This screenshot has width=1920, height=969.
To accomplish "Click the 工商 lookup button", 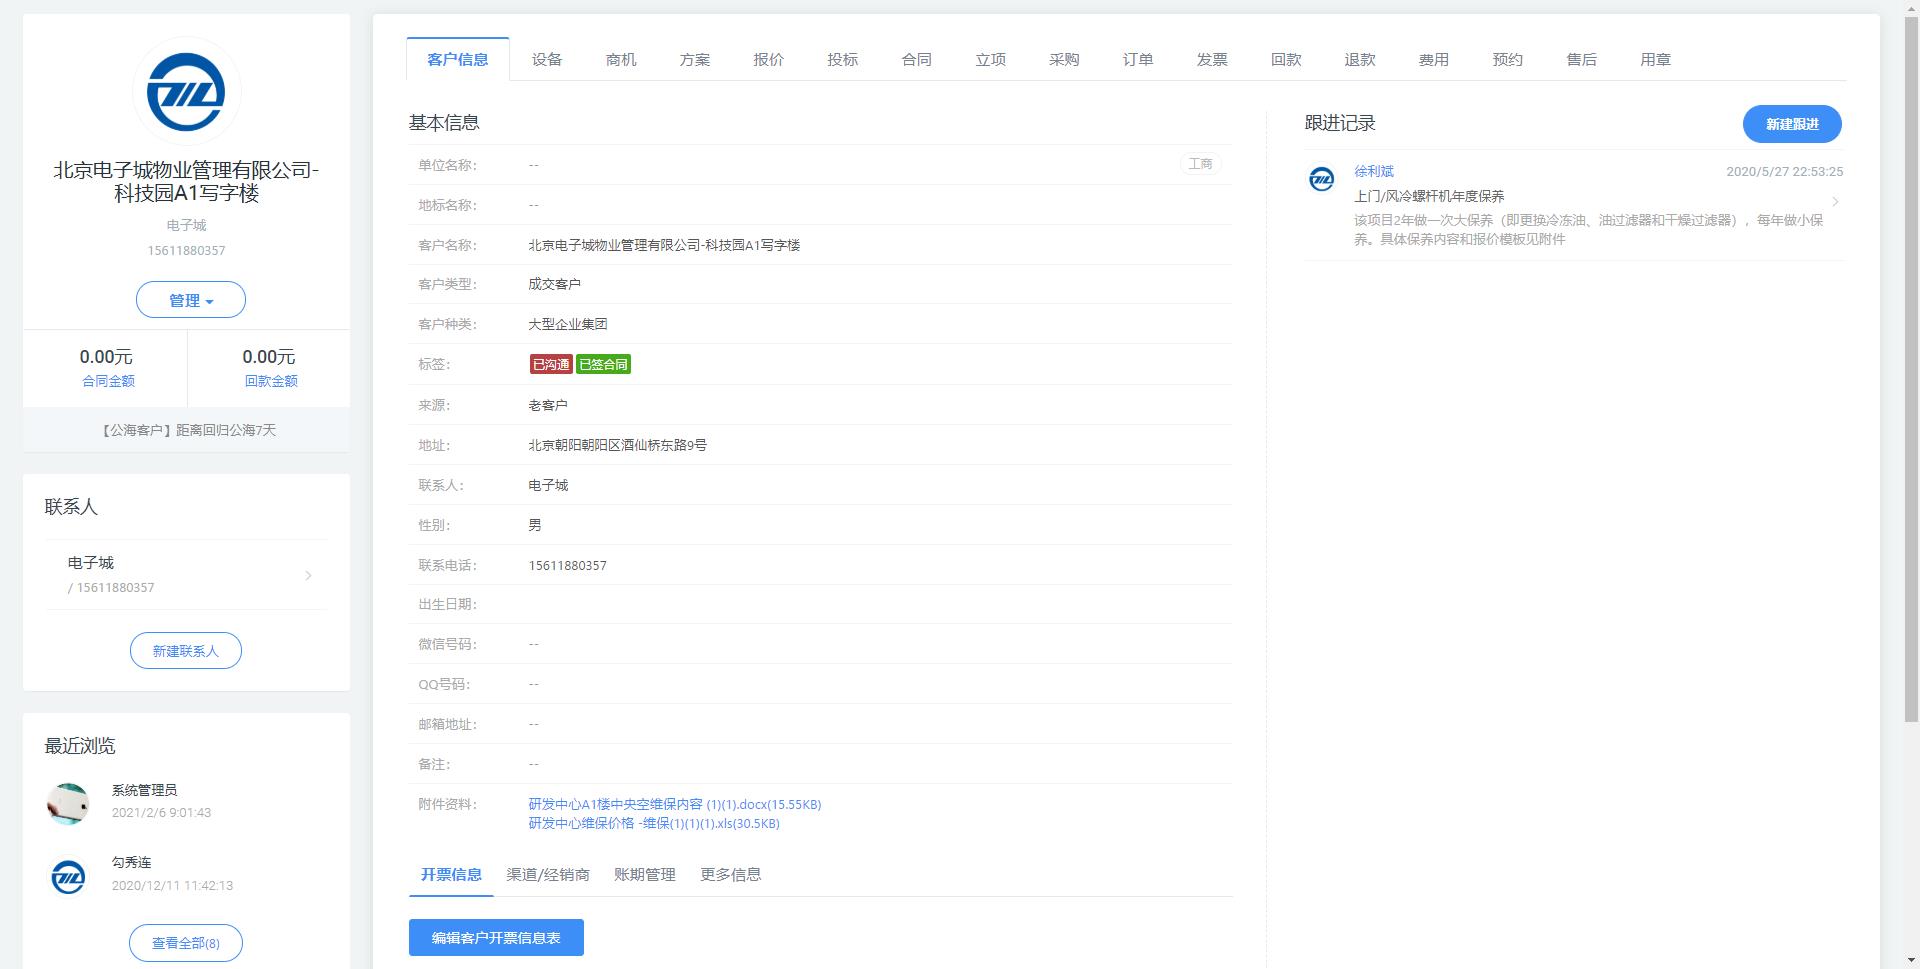I will coord(1200,164).
